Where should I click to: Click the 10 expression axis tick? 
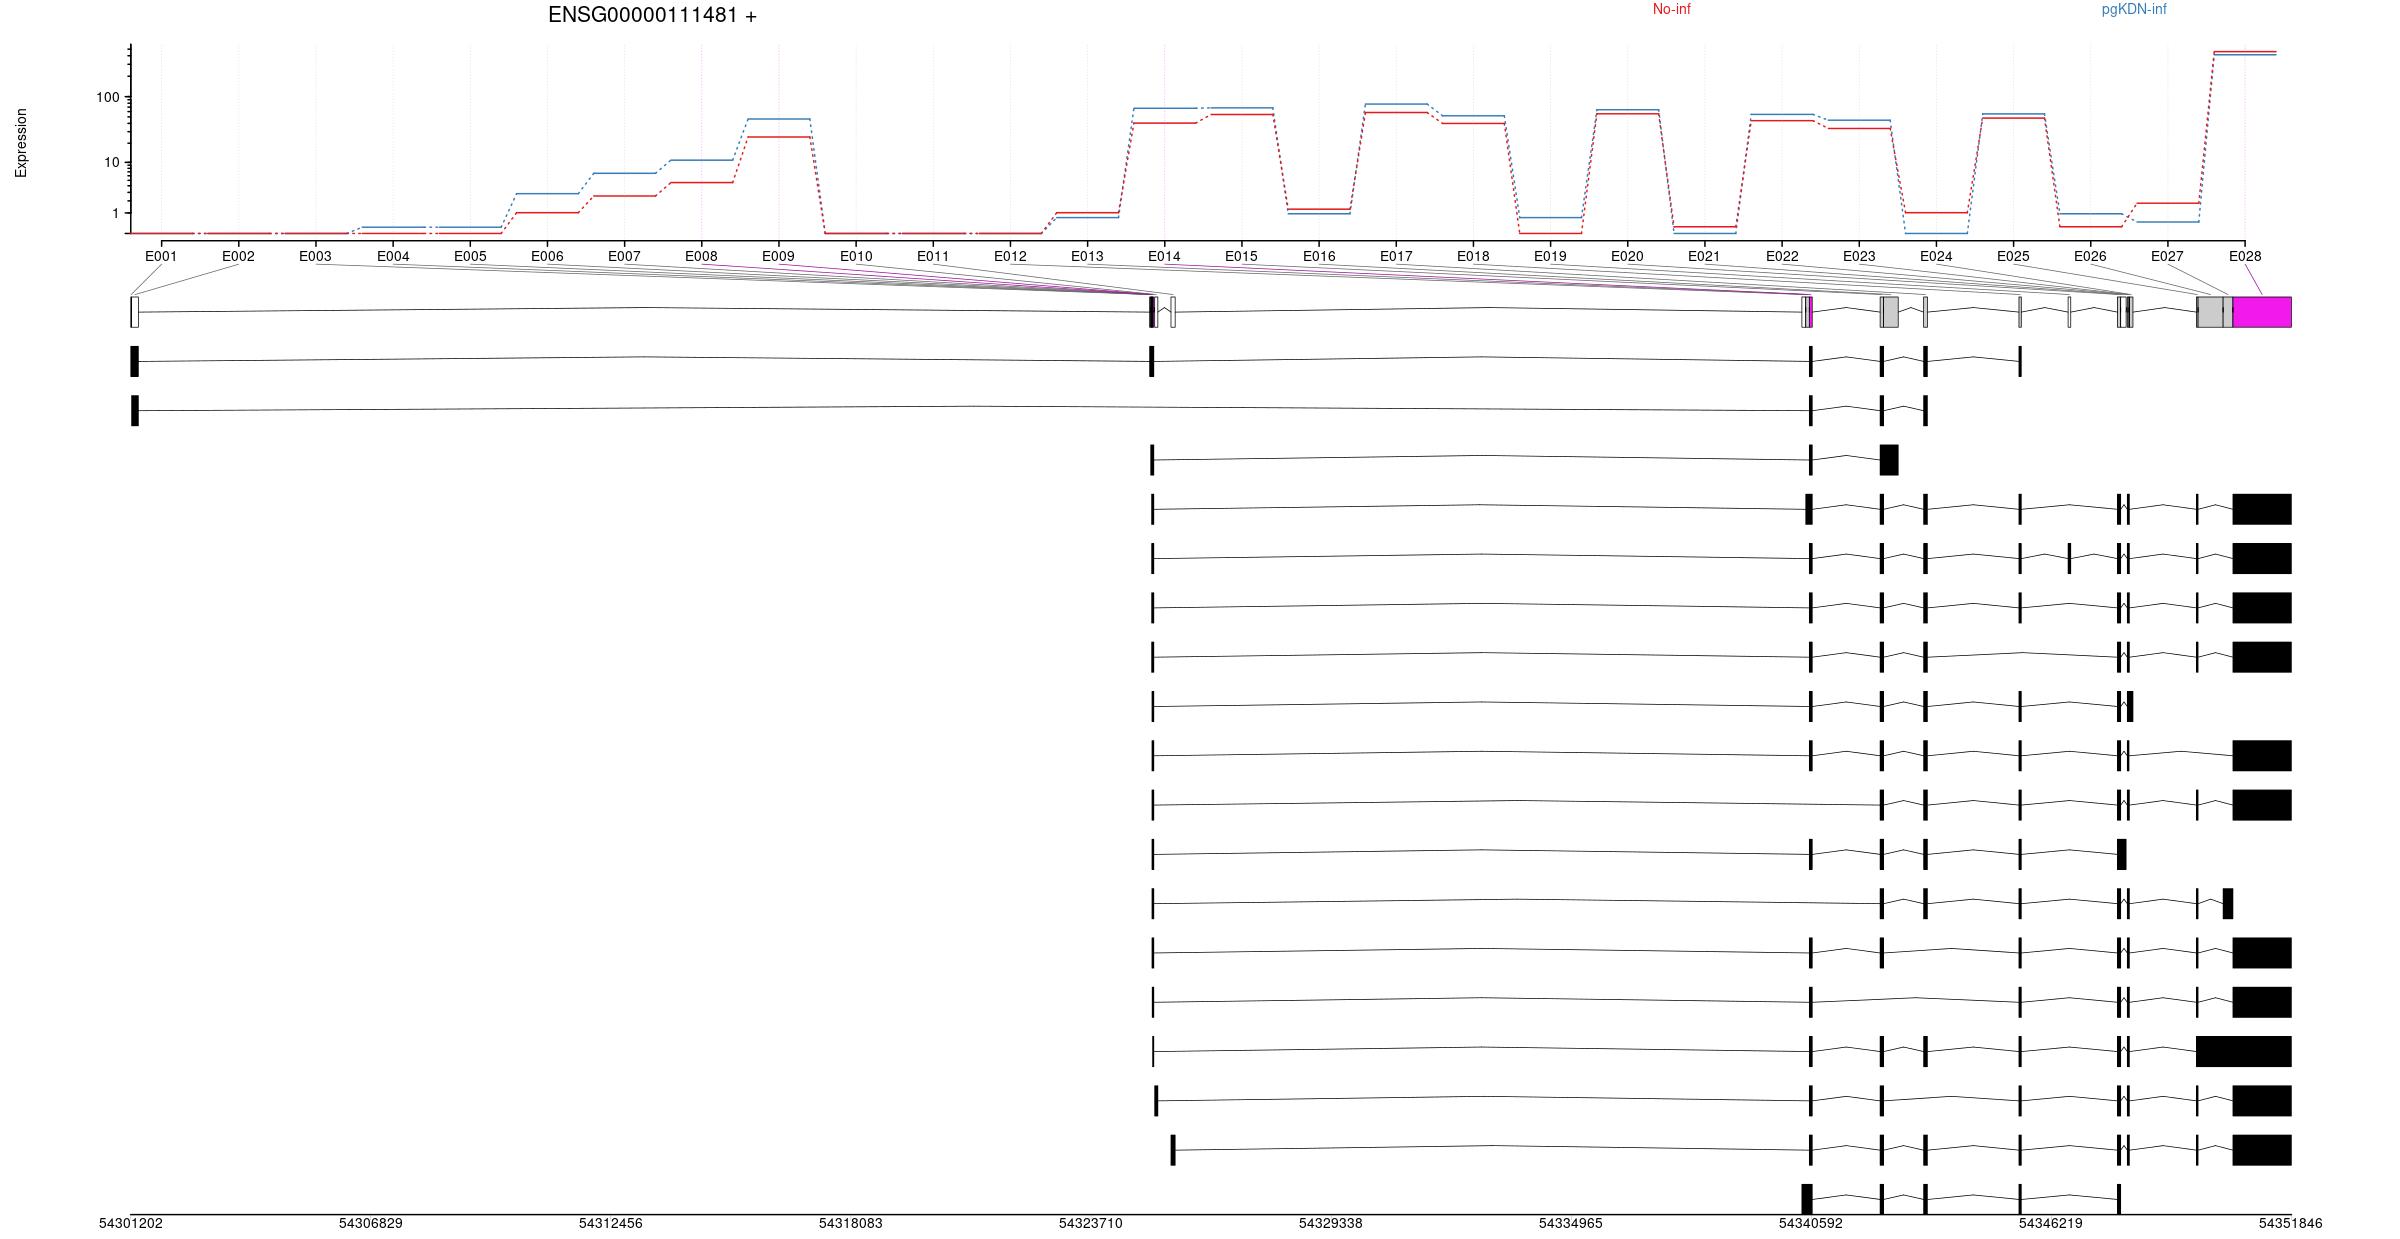[x=111, y=162]
